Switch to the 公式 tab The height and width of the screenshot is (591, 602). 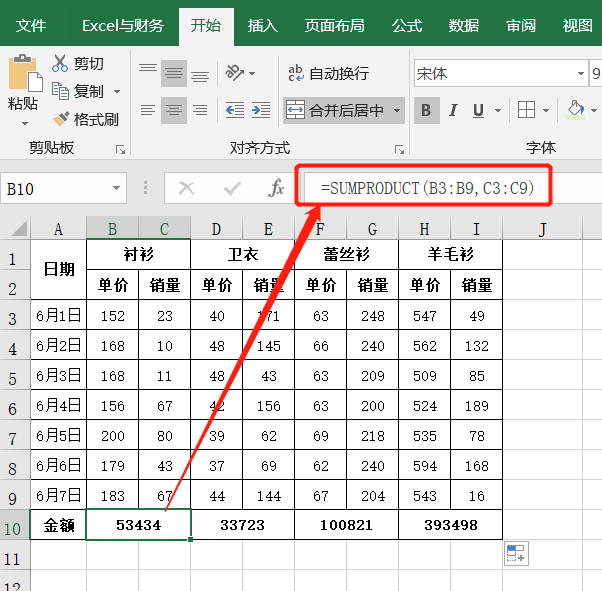pyautogui.click(x=407, y=26)
